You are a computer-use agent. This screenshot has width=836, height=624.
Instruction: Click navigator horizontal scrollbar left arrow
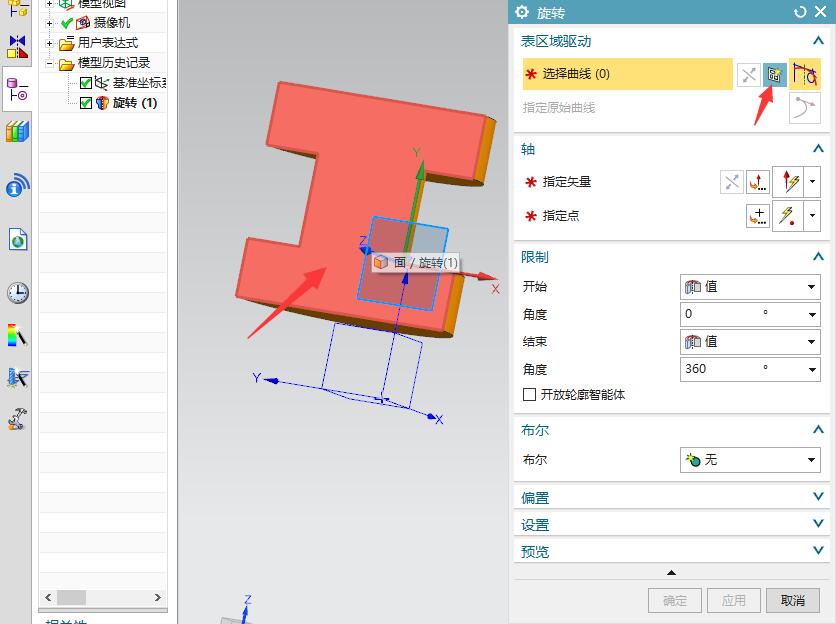pos(48,597)
